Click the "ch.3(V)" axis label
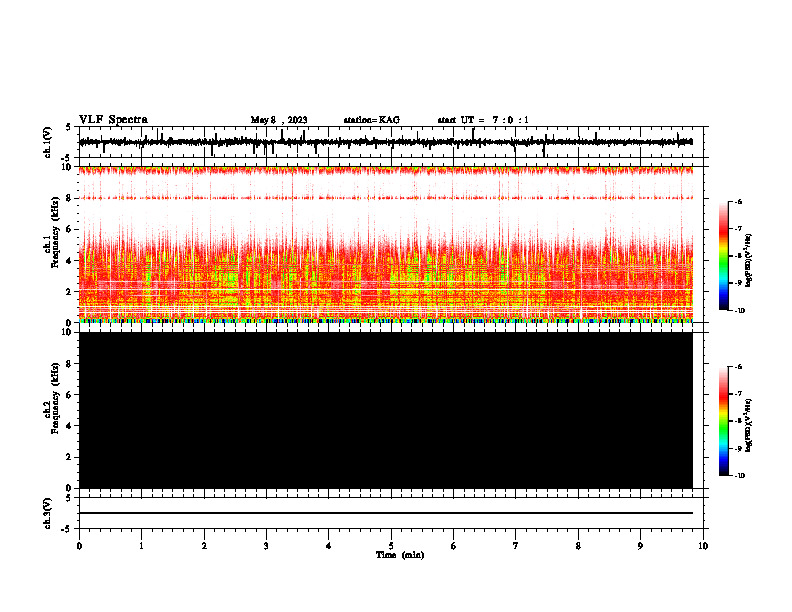Screen dimensions: 792x612 [48, 513]
